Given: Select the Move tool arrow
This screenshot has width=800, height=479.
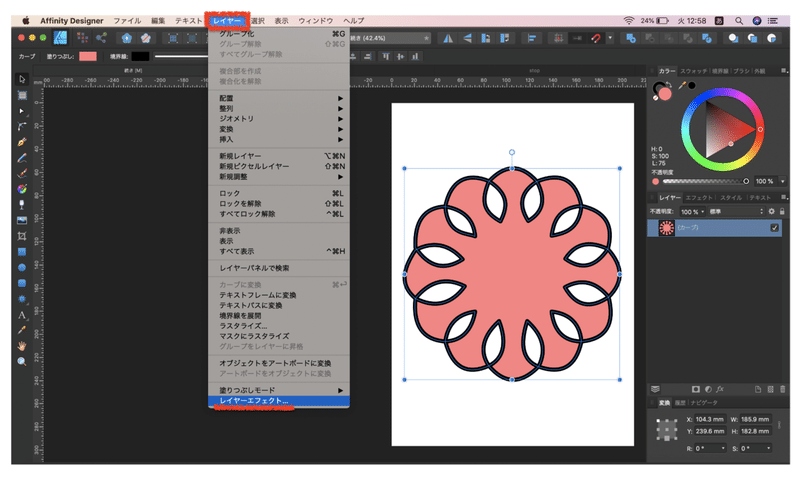Looking at the screenshot, I should pyautogui.click(x=21, y=80).
